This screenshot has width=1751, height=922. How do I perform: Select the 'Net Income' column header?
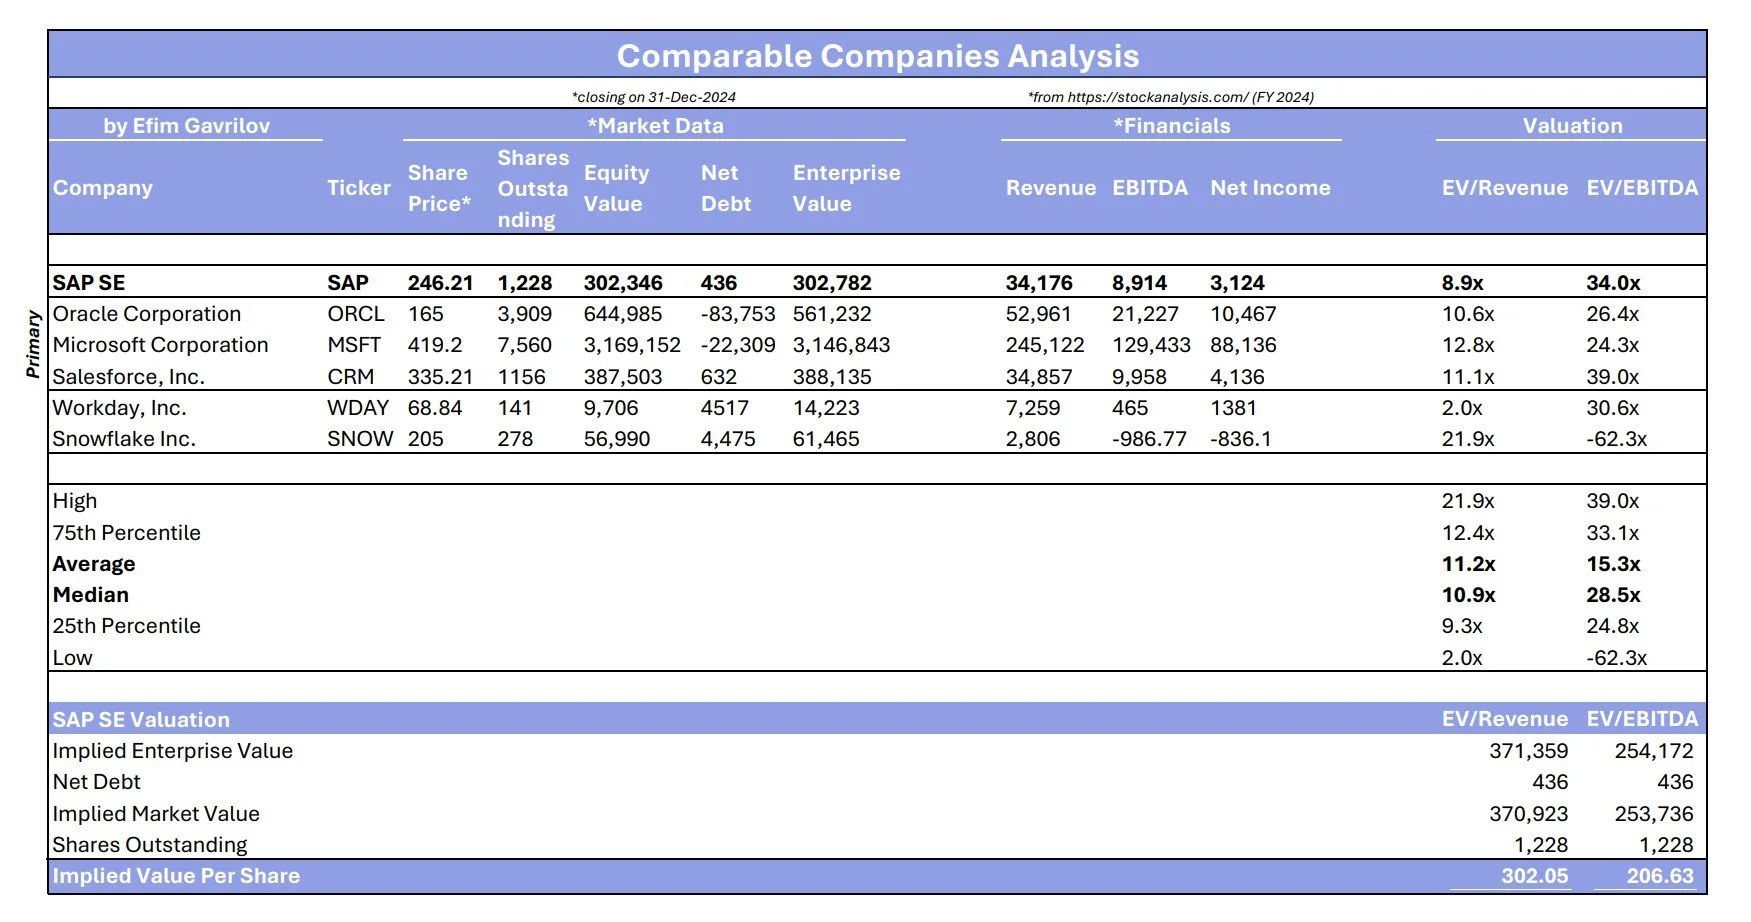pyautogui.click(x=1270, y=188)
